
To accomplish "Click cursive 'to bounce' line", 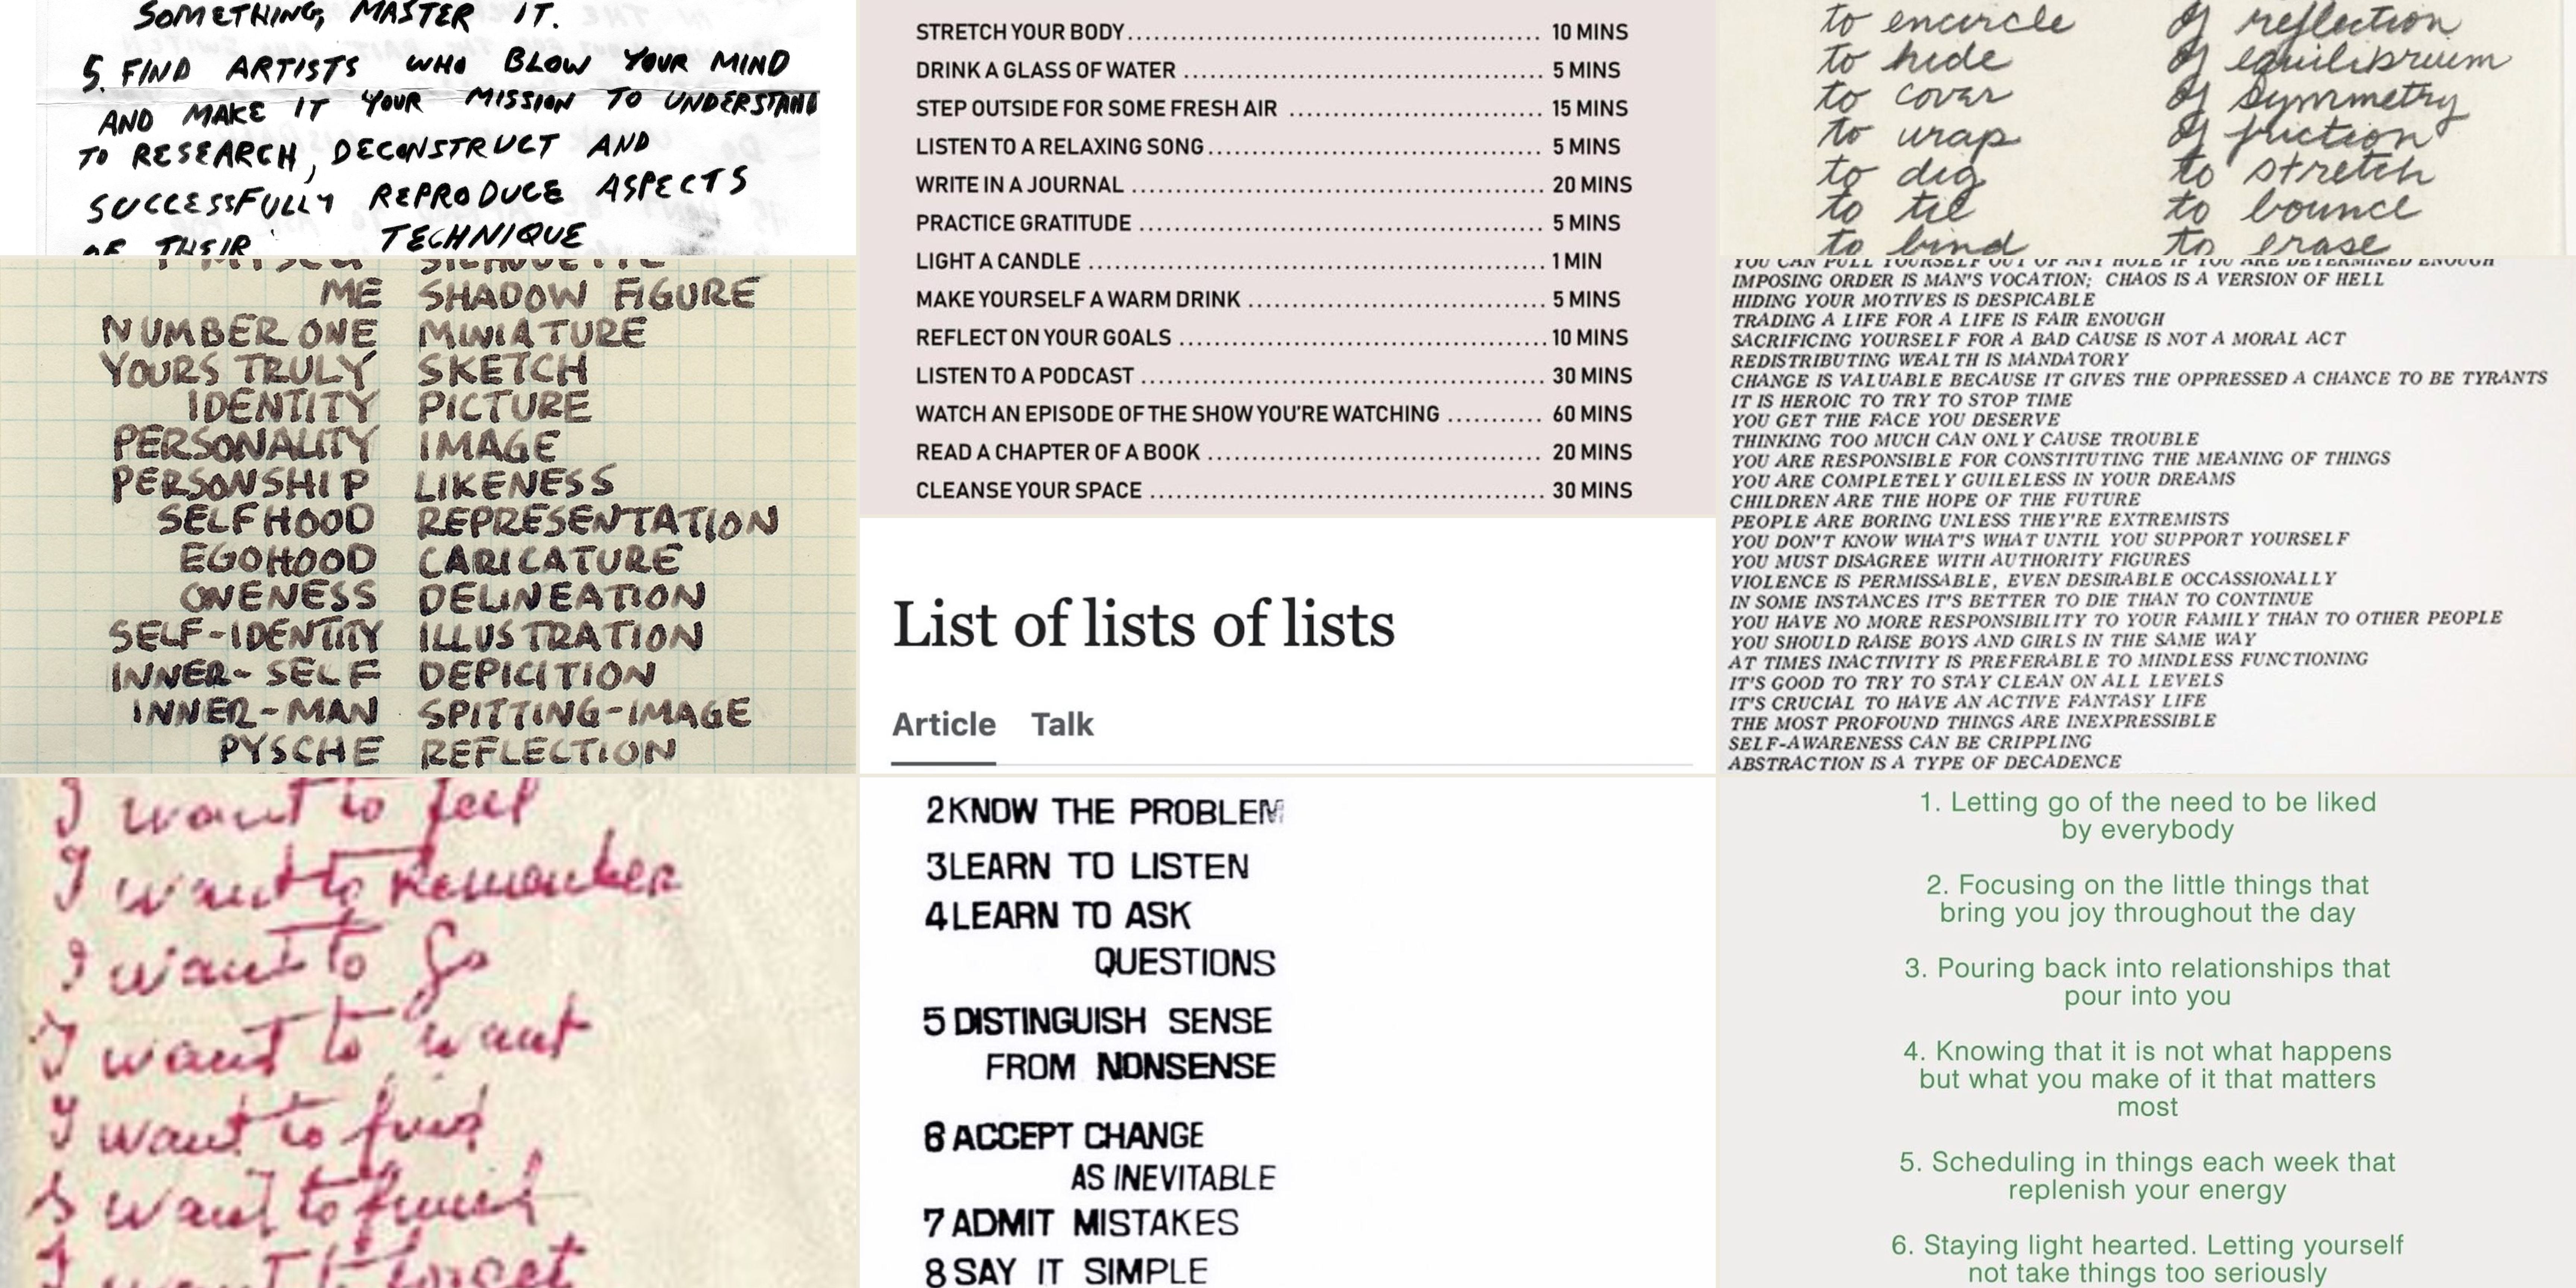I will (2294, 209).
